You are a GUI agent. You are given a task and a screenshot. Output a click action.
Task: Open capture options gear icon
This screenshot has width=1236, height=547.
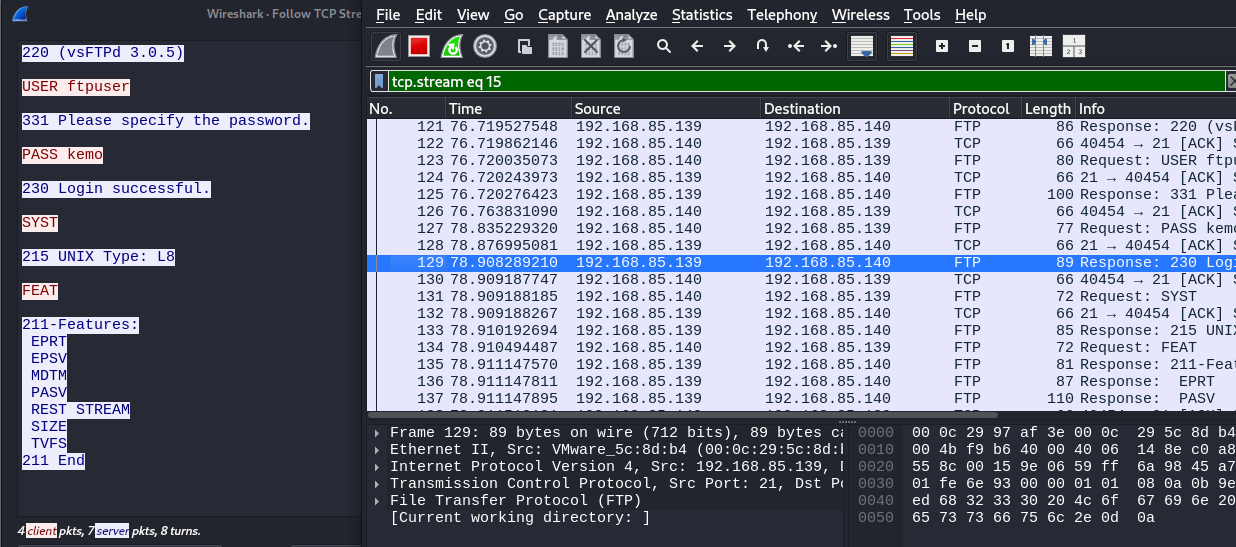(x=485, y=46)
